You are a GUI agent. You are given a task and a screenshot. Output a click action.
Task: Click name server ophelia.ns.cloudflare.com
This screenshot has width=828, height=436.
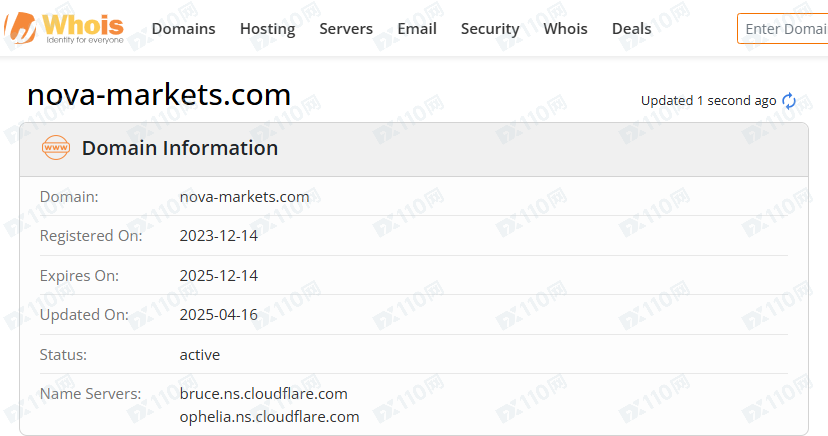269,416
